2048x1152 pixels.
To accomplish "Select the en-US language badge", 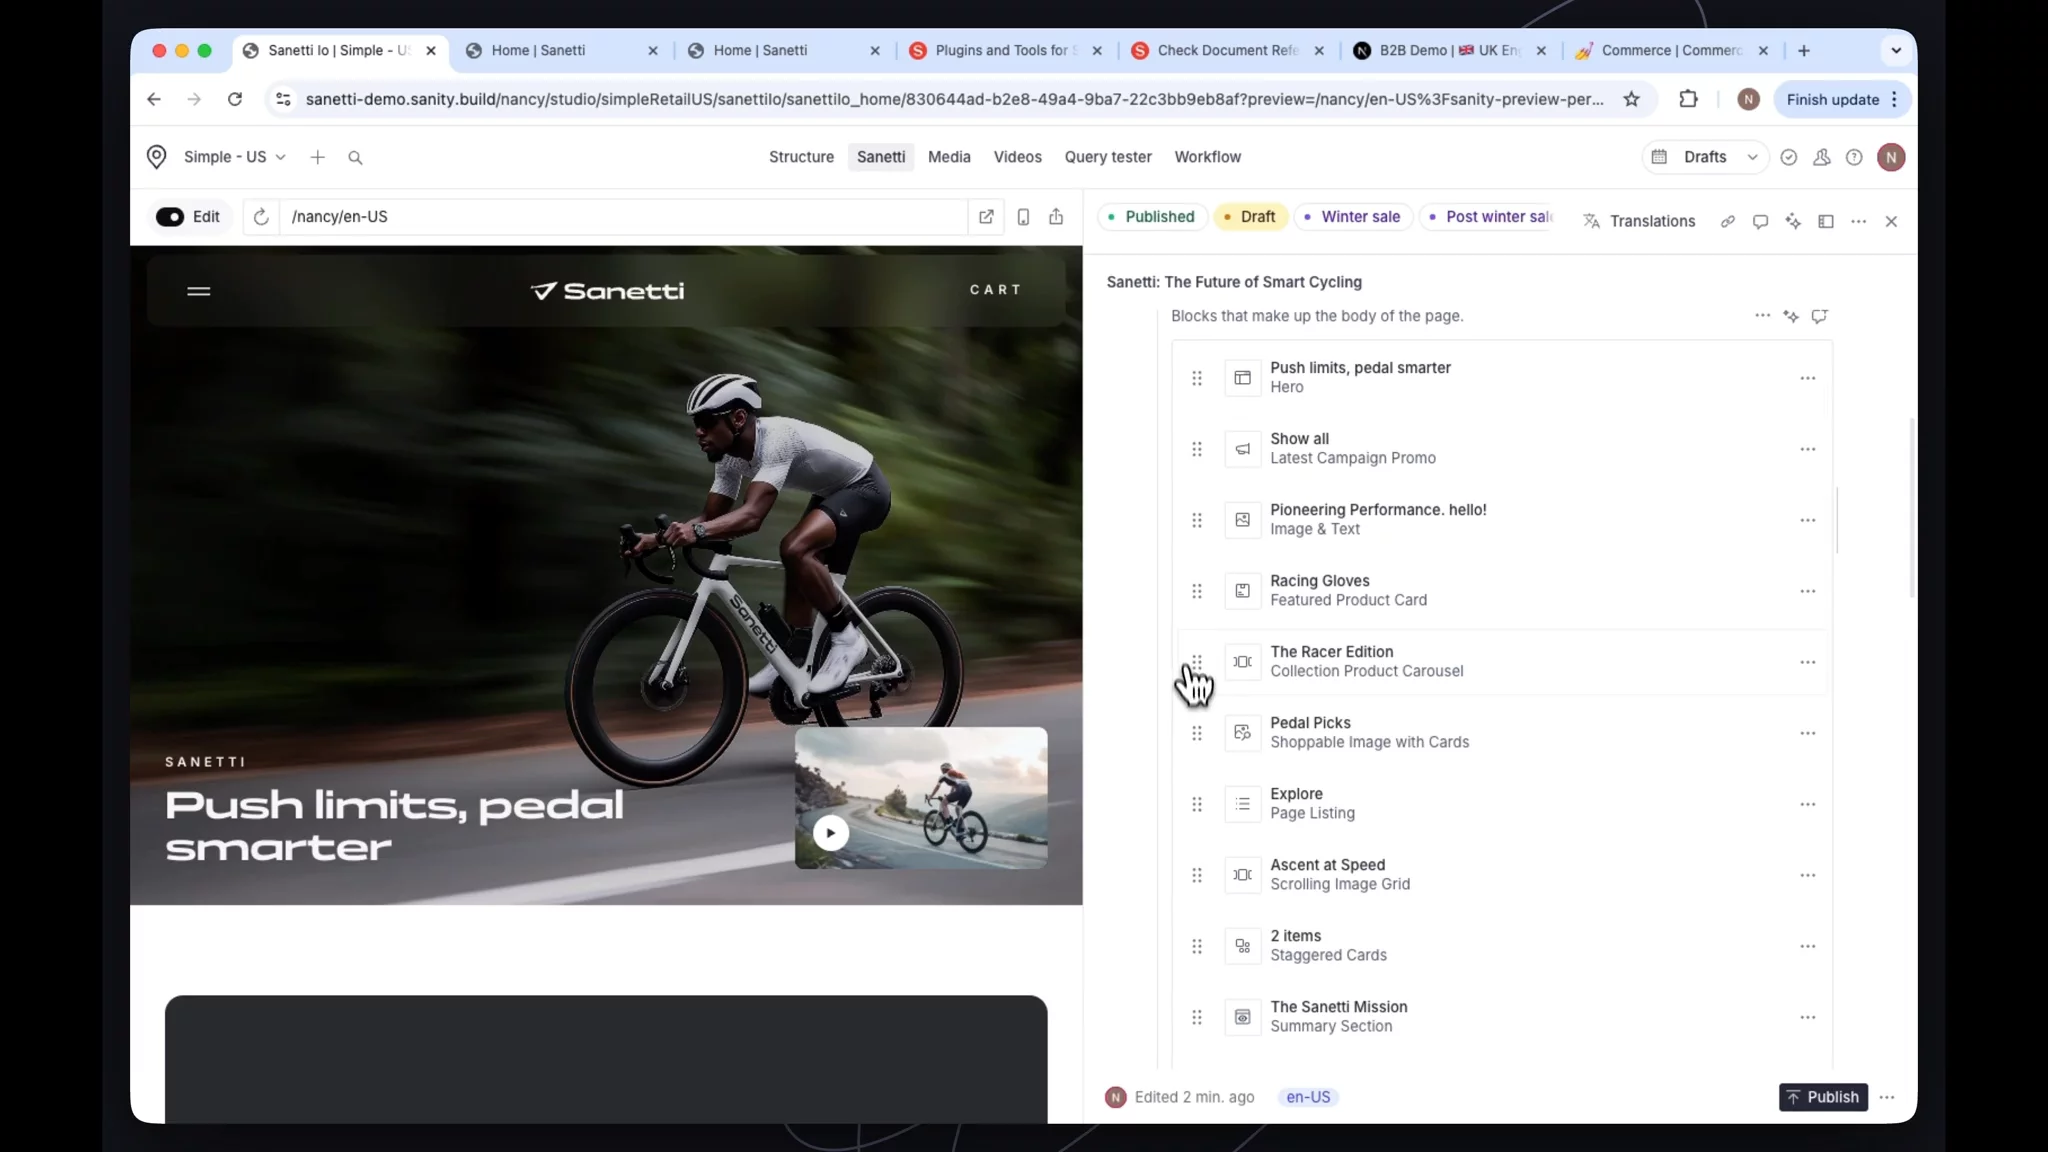I will coord(1308,1097).
